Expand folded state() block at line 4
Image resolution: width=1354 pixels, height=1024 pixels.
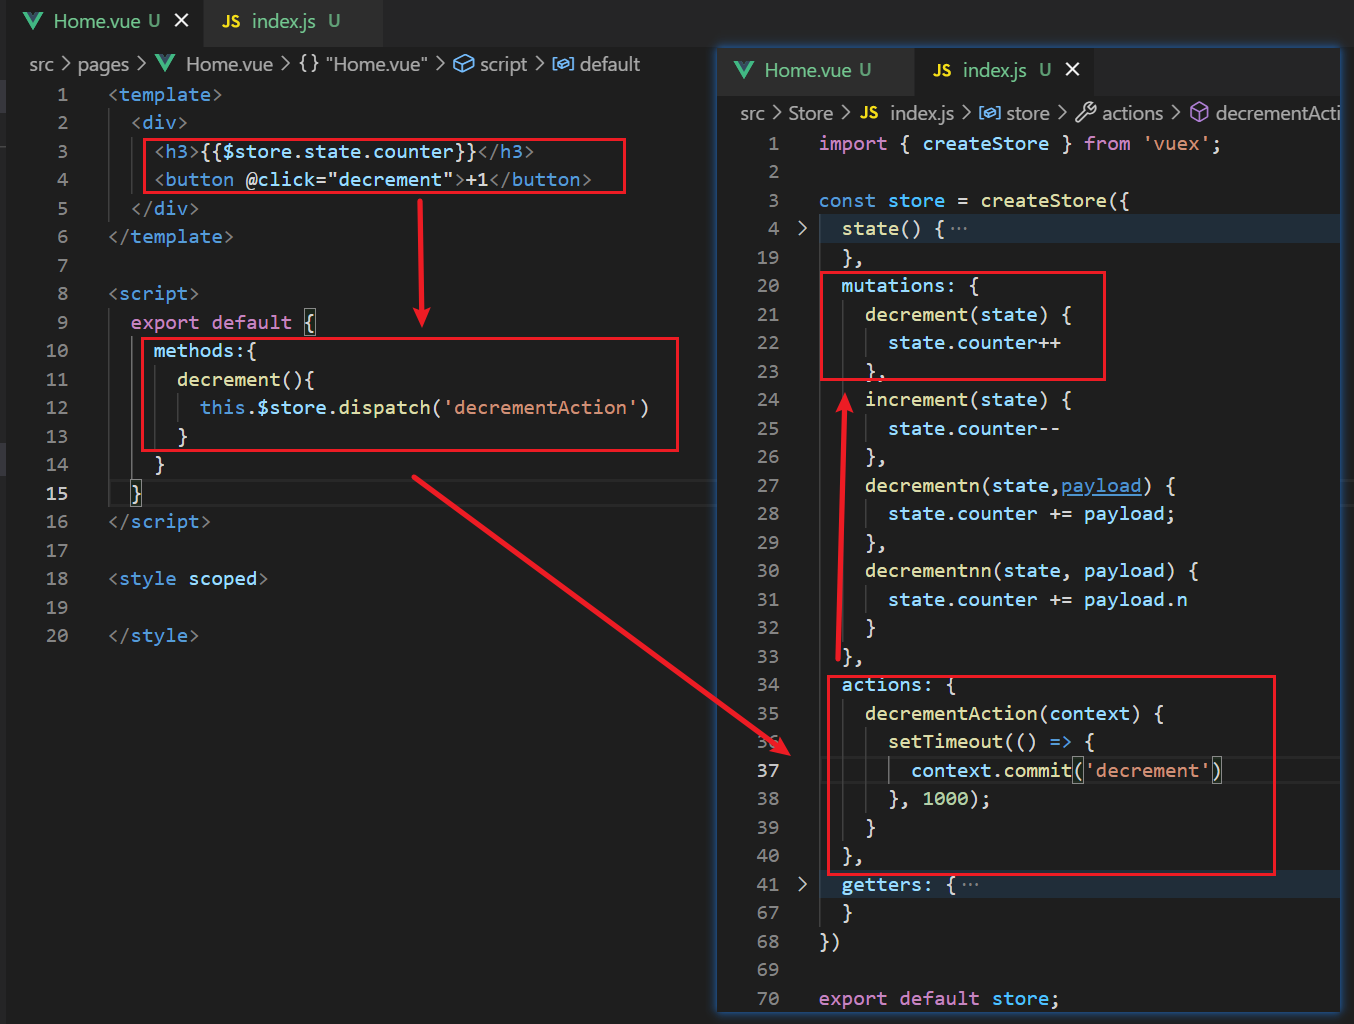[x=802, y=229]
